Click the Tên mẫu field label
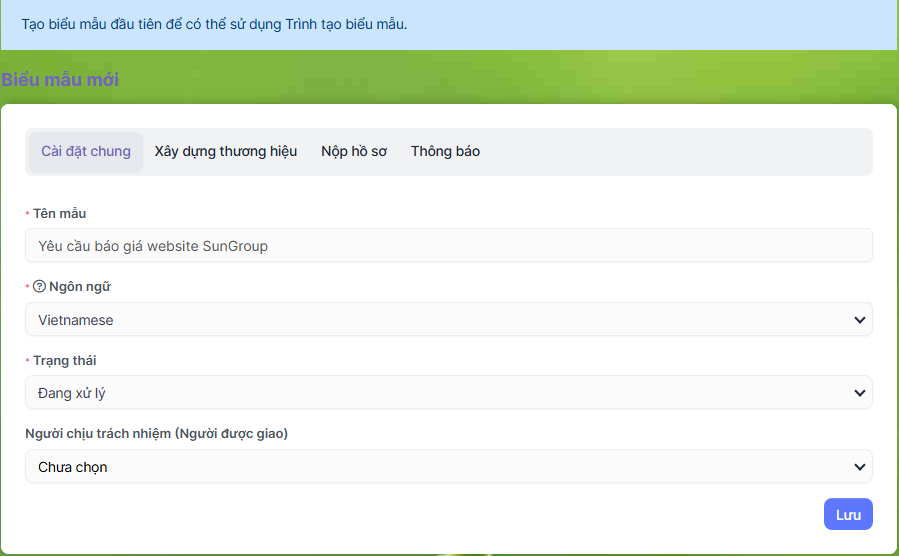 pyautogui.click(x=59, y=213)
